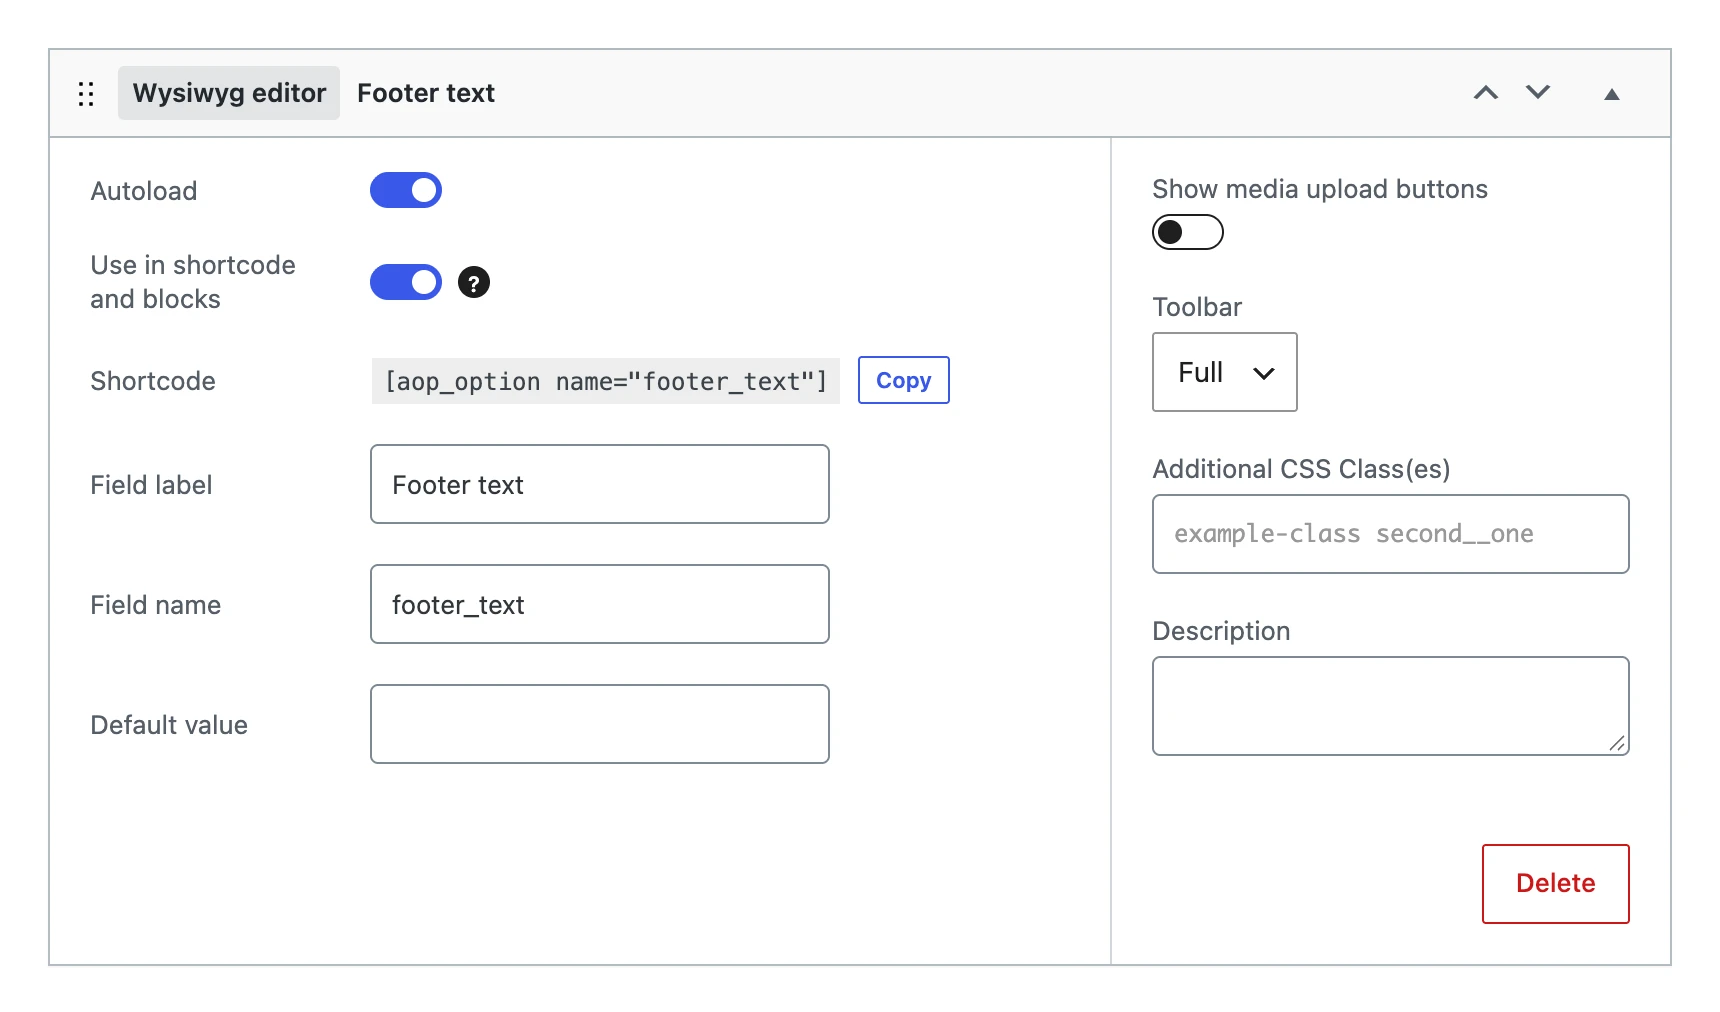Click the 'Show media upload buttons' label
This screenshot has width=1720, height=1012.
1320,189
